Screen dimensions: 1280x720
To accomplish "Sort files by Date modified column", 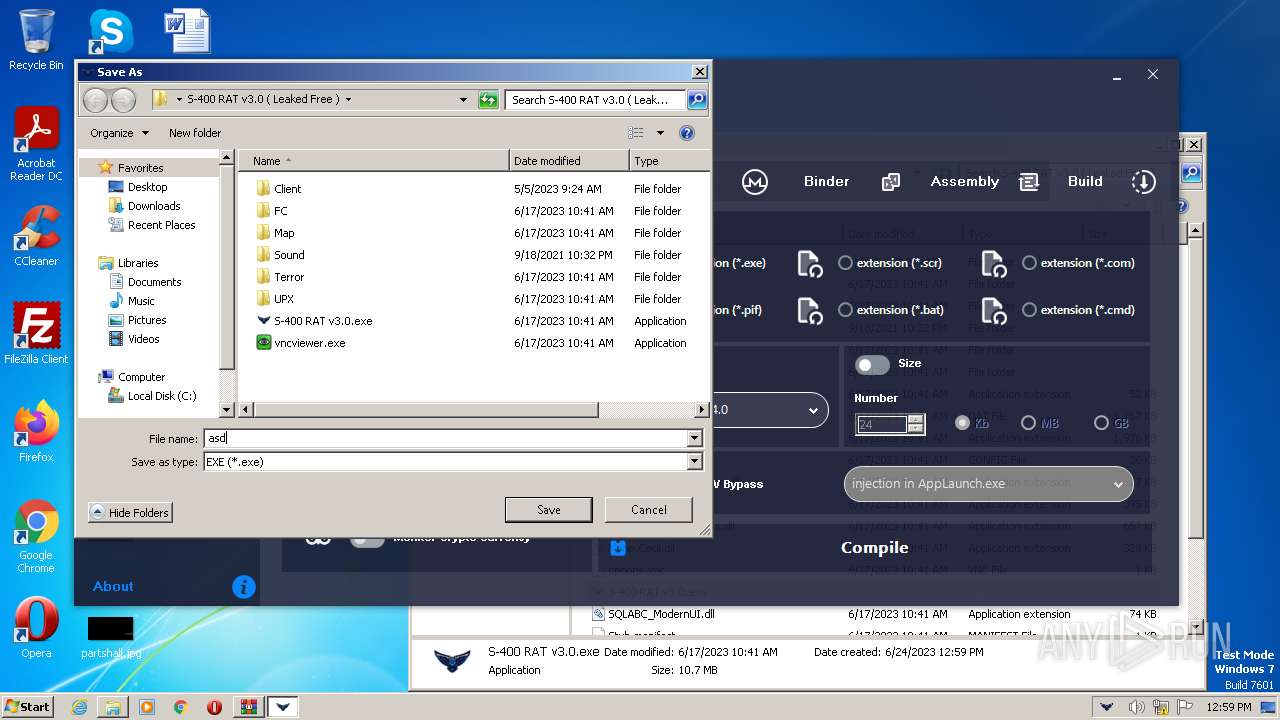I will pyautogui.click(x=569, y=161).
